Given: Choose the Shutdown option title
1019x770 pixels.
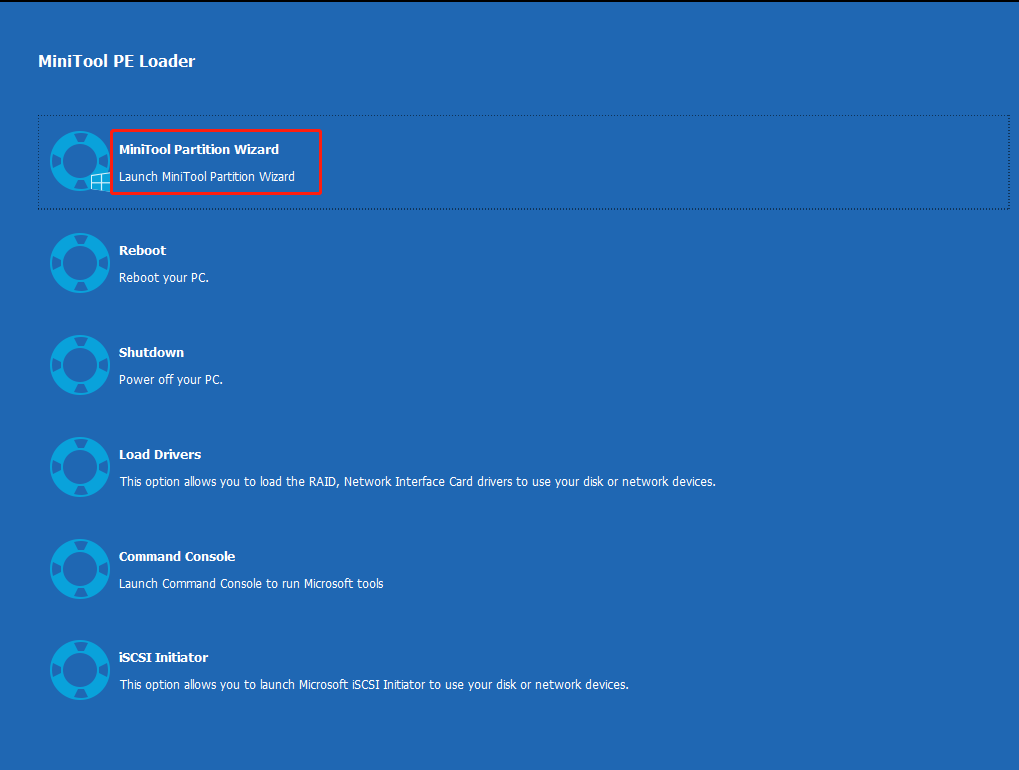Looking at the screenshot, I should tap(151, 353).
